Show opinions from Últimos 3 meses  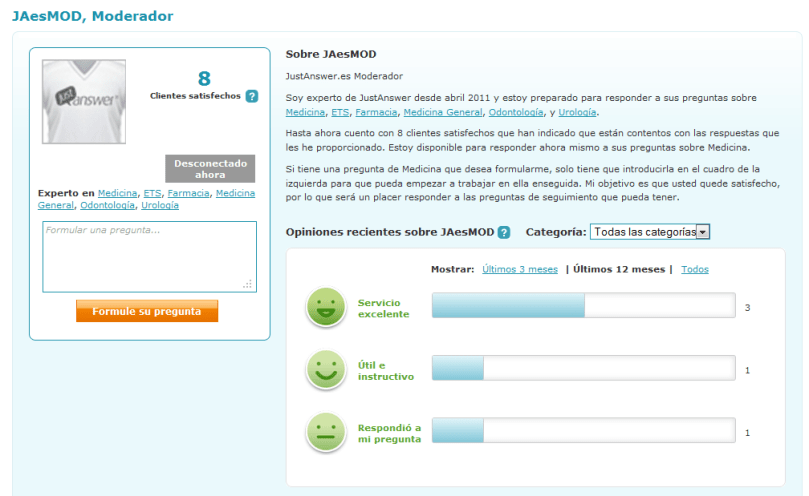(520, 269)
